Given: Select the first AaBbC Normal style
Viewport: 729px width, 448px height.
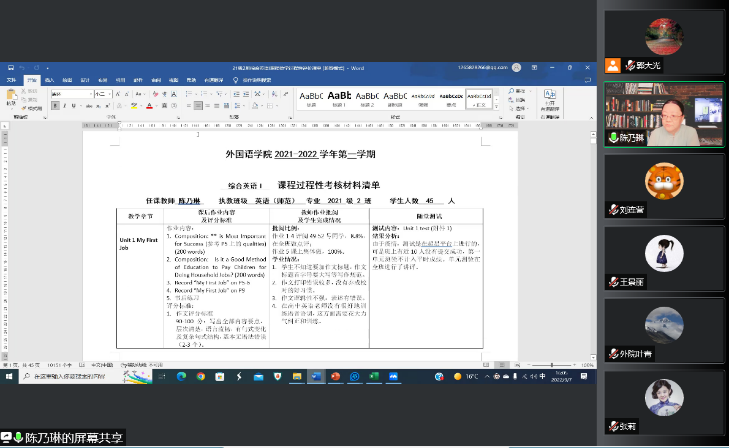Looking at the screenshot, I should 312,98.
